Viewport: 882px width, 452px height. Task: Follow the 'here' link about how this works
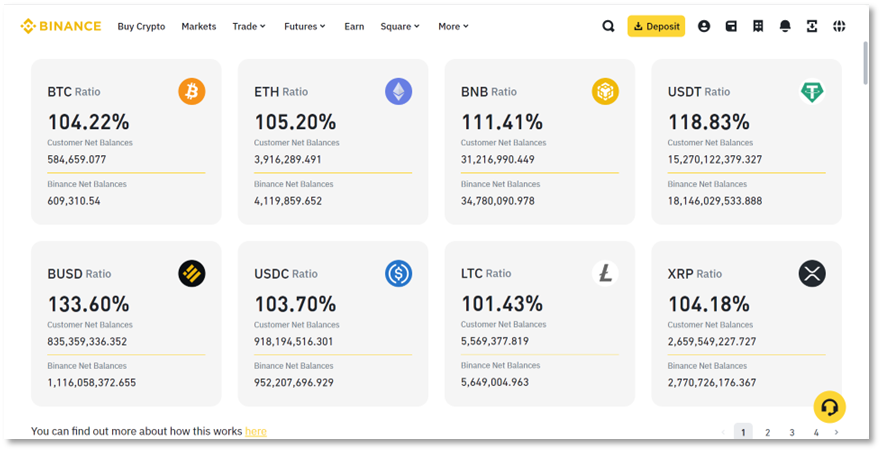(256, 431)
